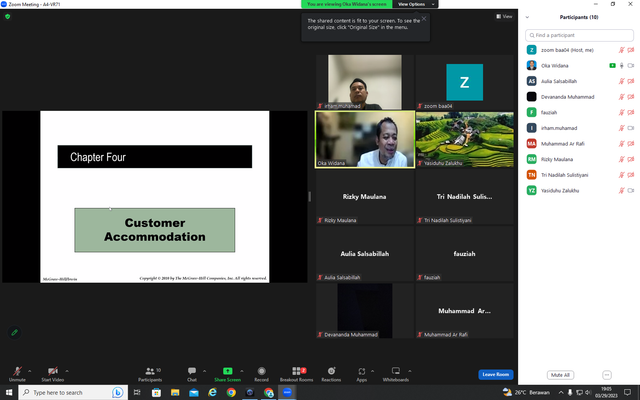The width and height of the screenshot is (640, 400).
Task: Open File Explorer from taskbar
Action: (175, 392)
